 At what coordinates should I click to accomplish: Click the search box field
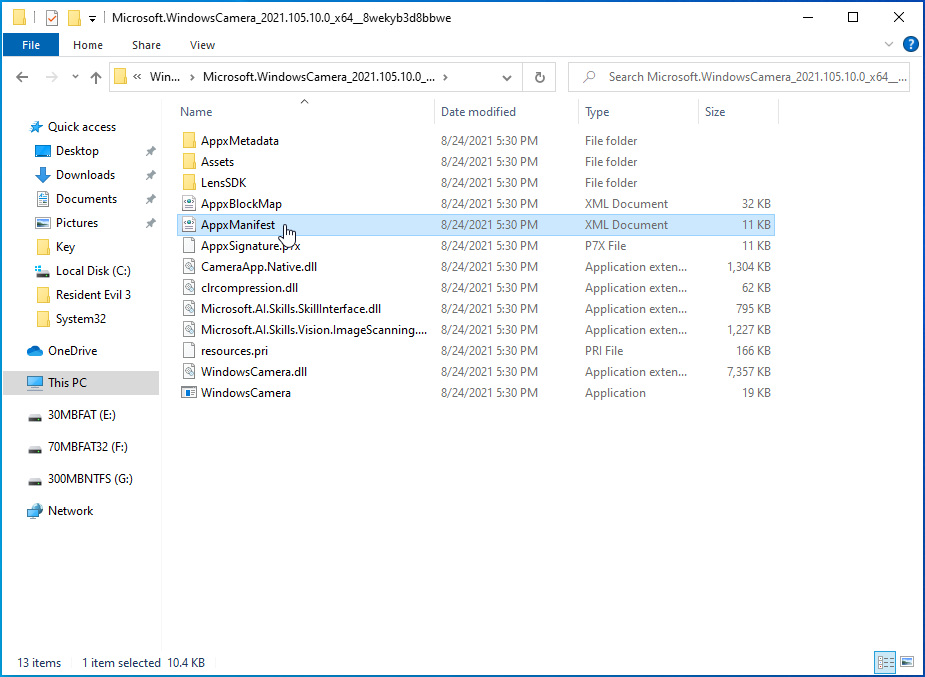point(739,77)
